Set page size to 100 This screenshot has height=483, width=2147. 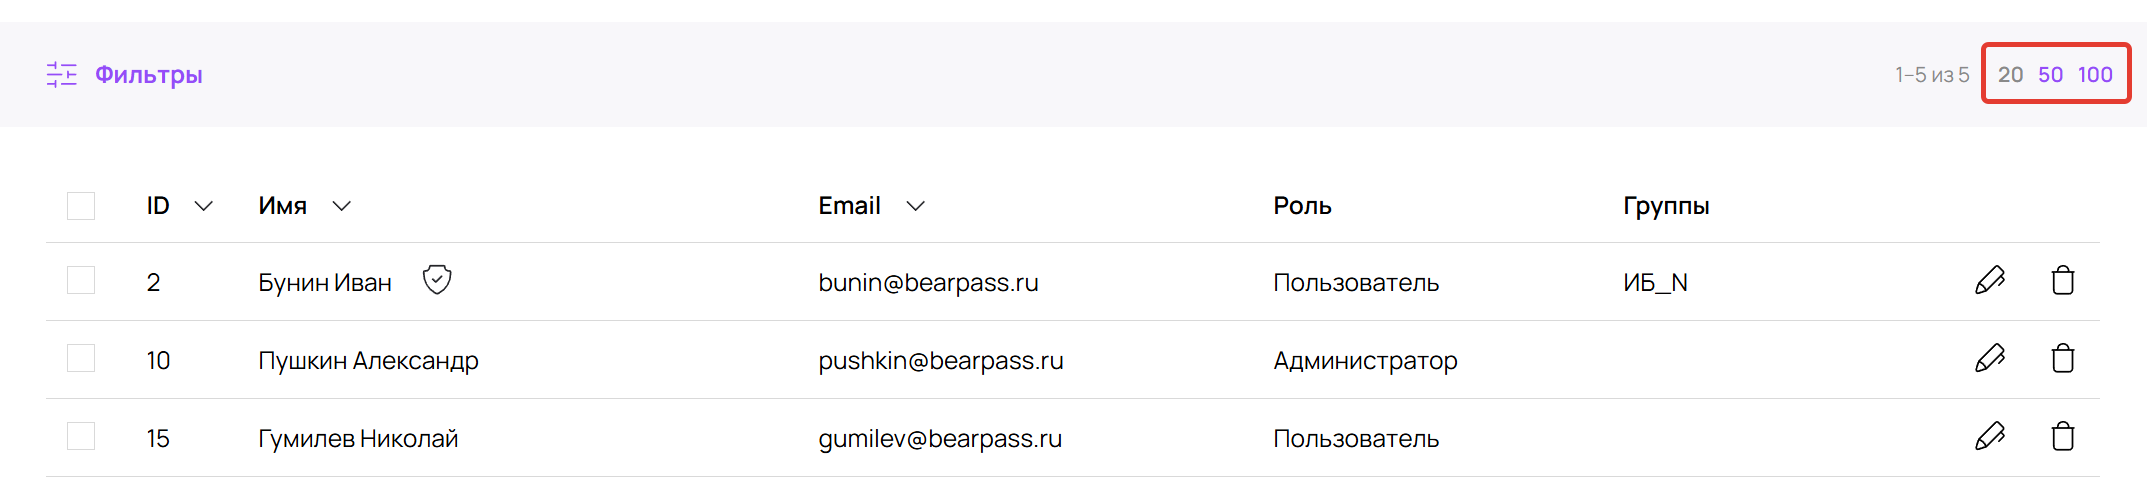2095,75
